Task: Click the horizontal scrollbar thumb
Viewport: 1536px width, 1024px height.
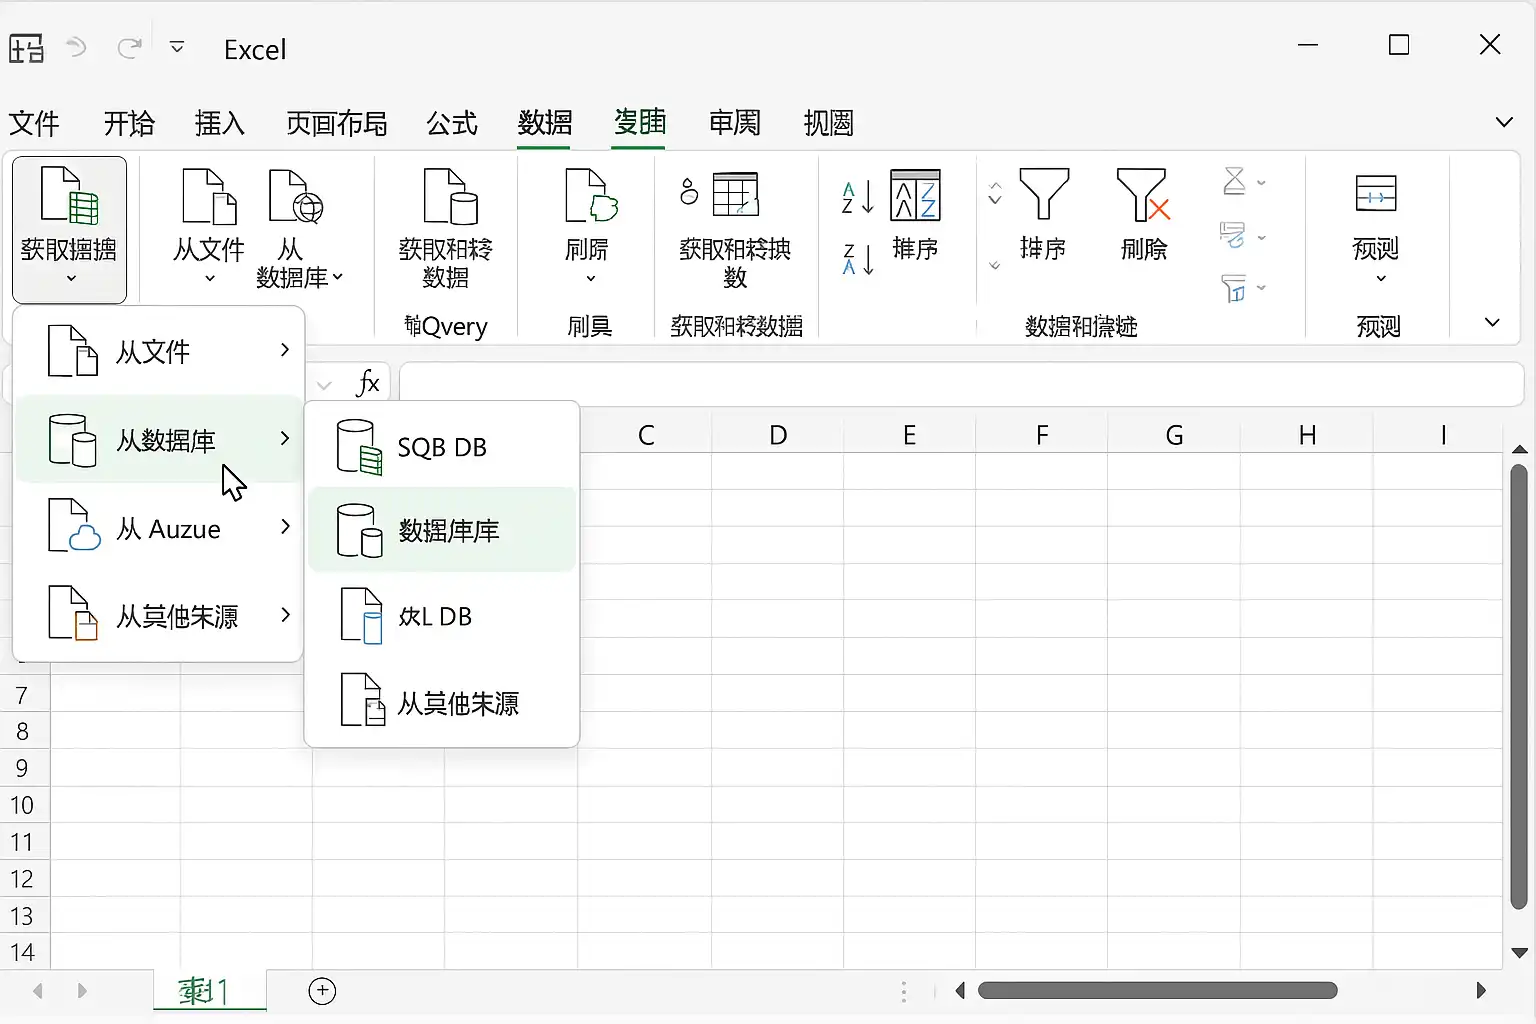Action: pyautogui.click(x=1157, y=990)
